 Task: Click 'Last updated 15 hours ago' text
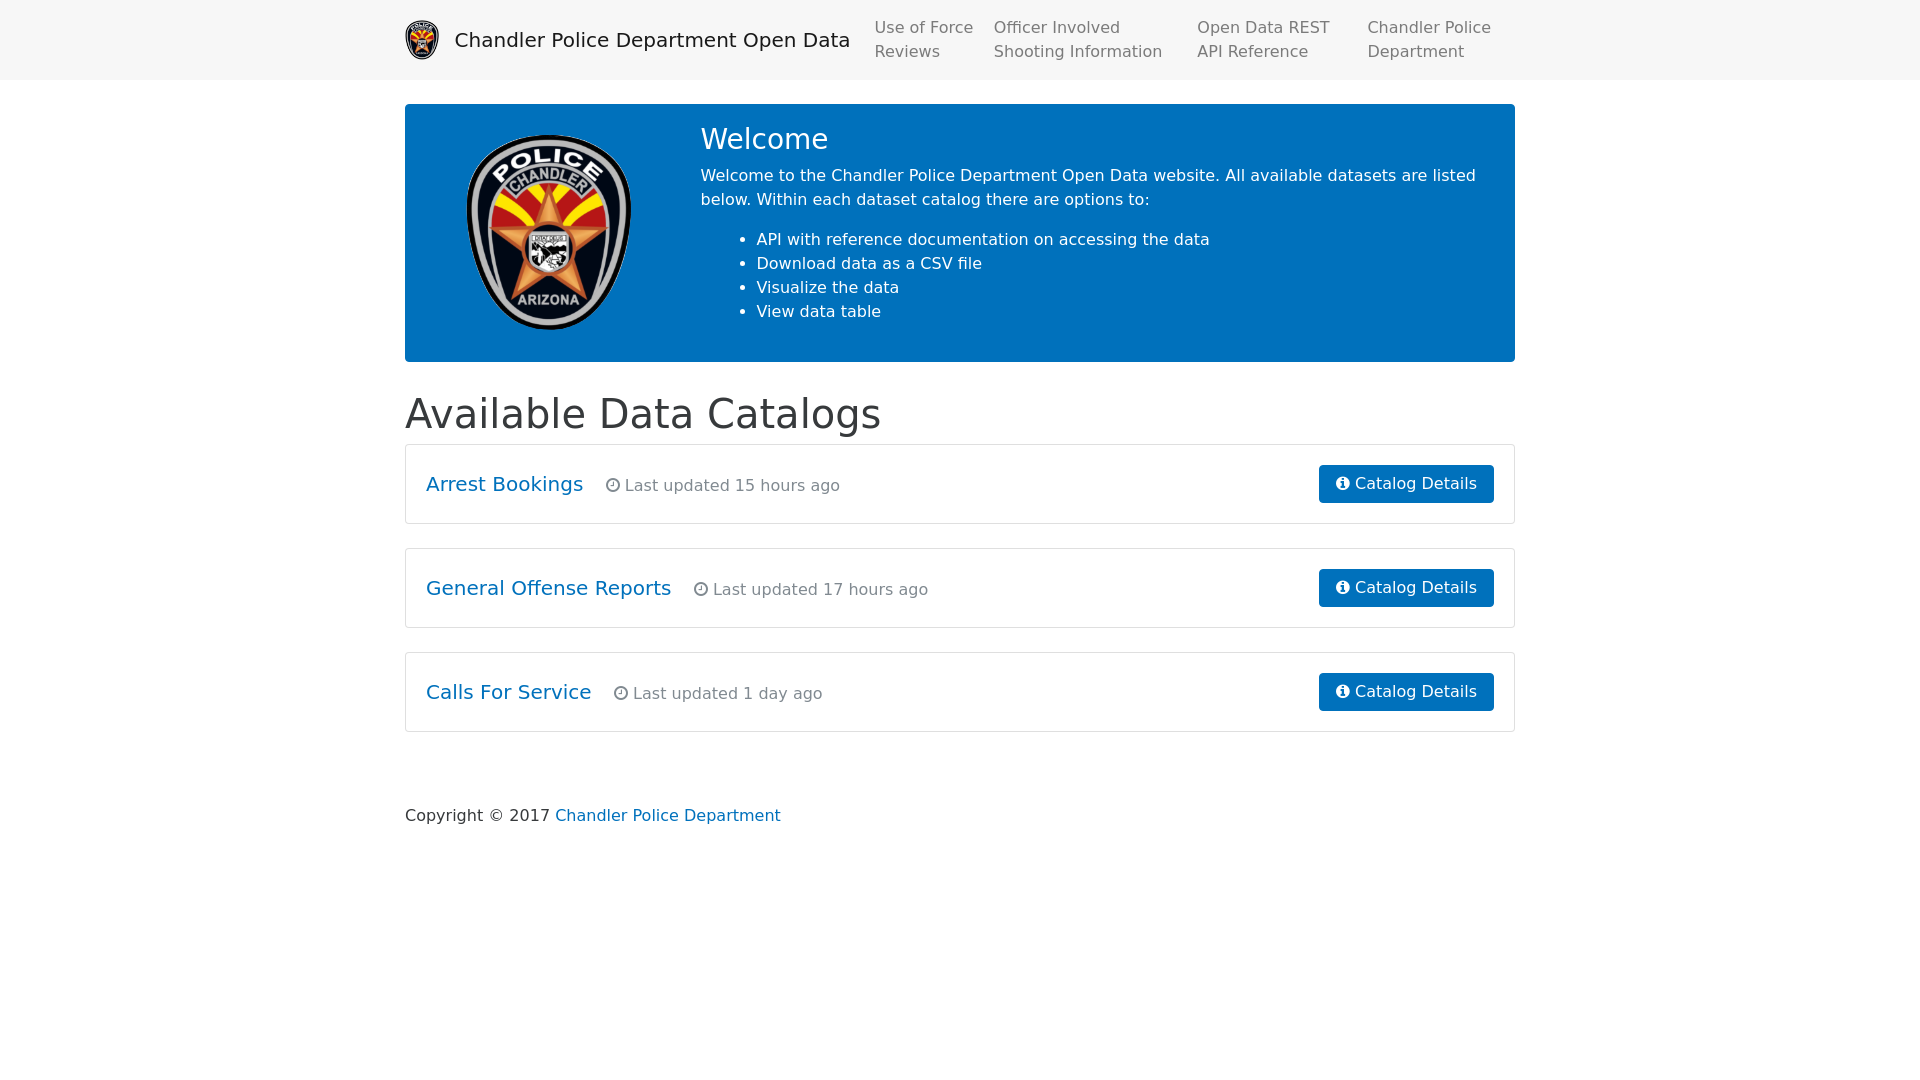click(732, 486)
